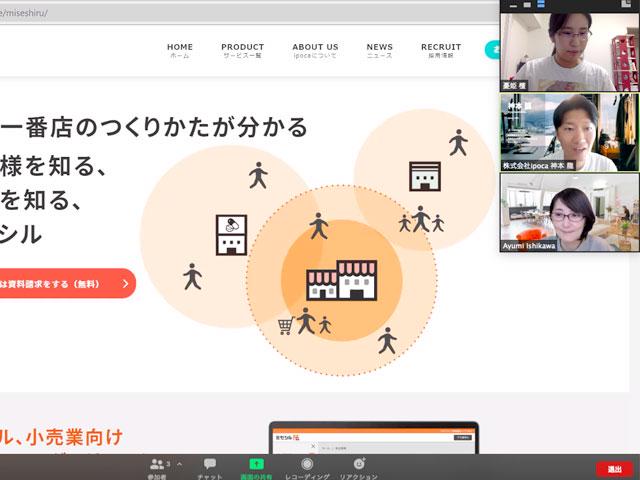Click the blue gallery view icon in video panel

pos(541,4)
